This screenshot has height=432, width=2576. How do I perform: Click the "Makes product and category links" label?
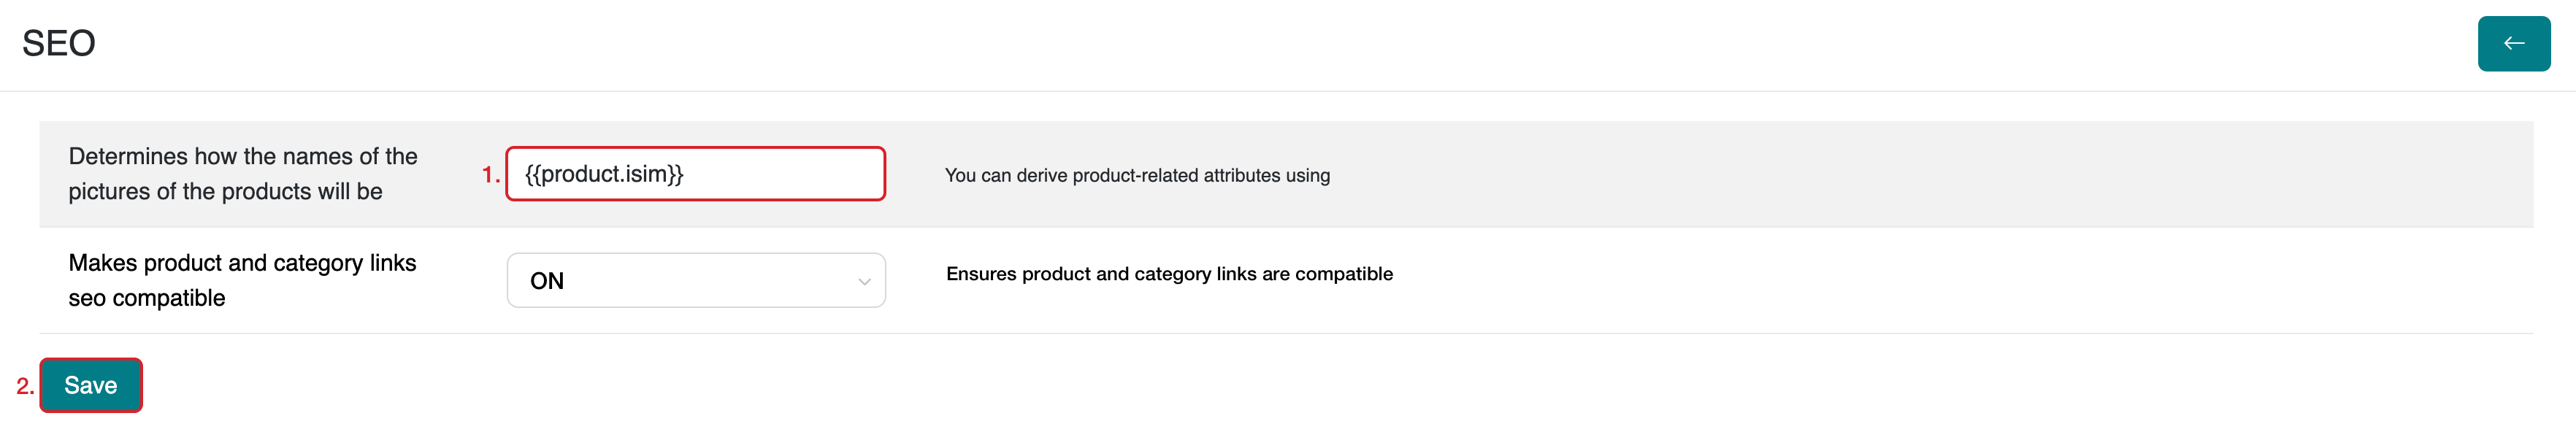(x=242, y=263)
